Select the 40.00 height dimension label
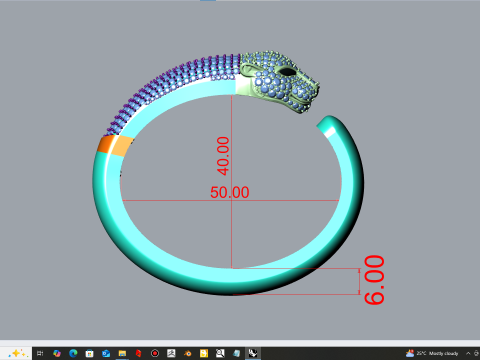The image size is (480, 360). 223,156
